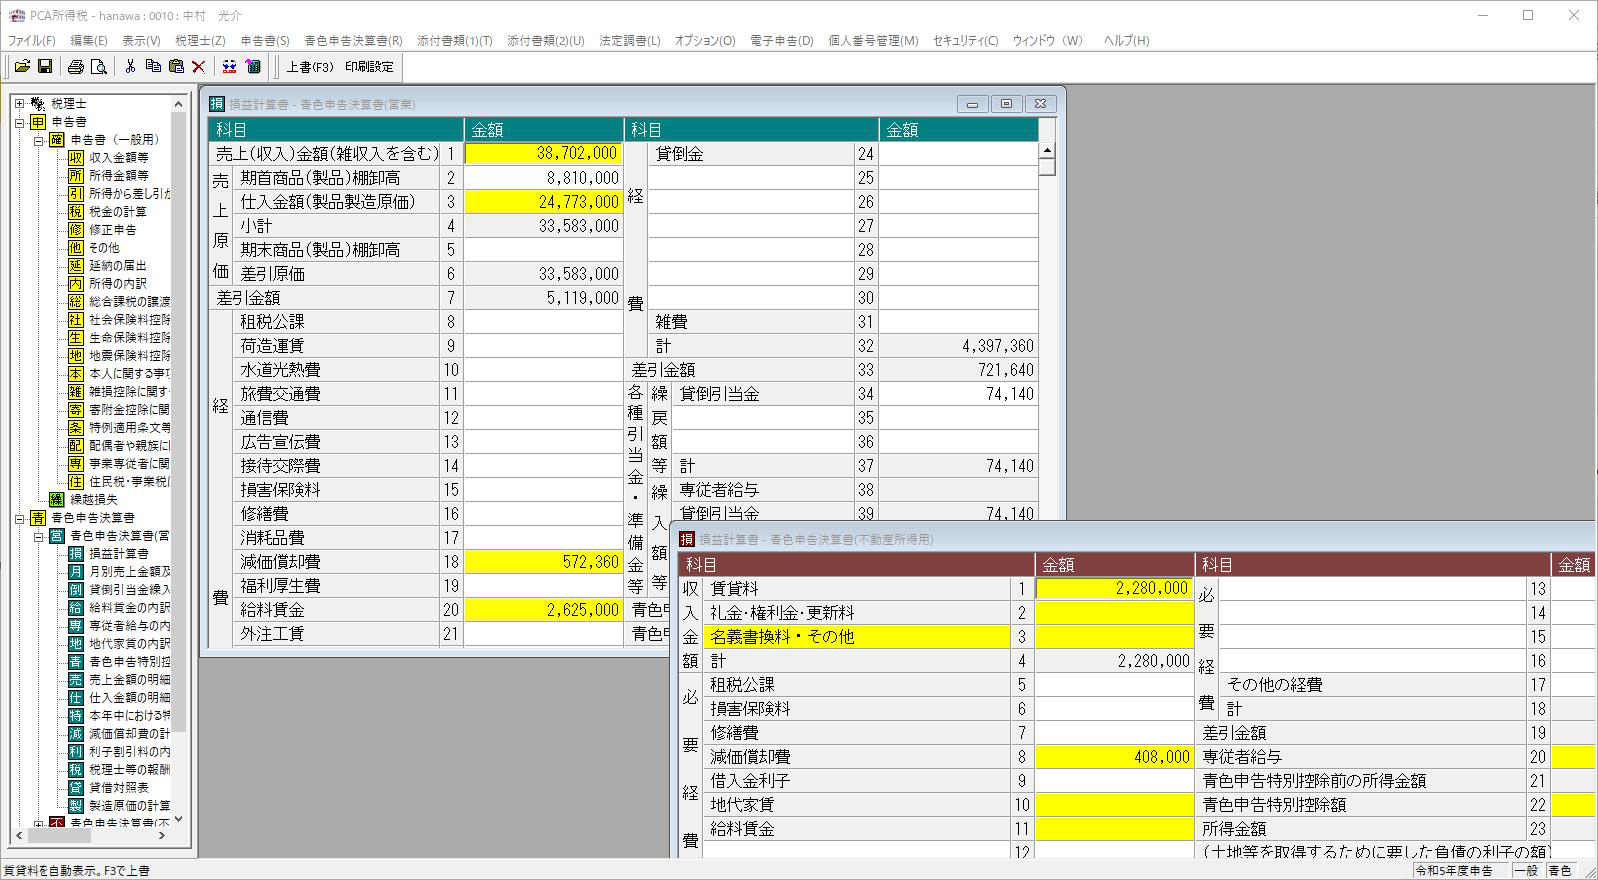The image size is (1598, 880).
Task: Expand the 税理士 tree node
Action: (x=19, y=103)
